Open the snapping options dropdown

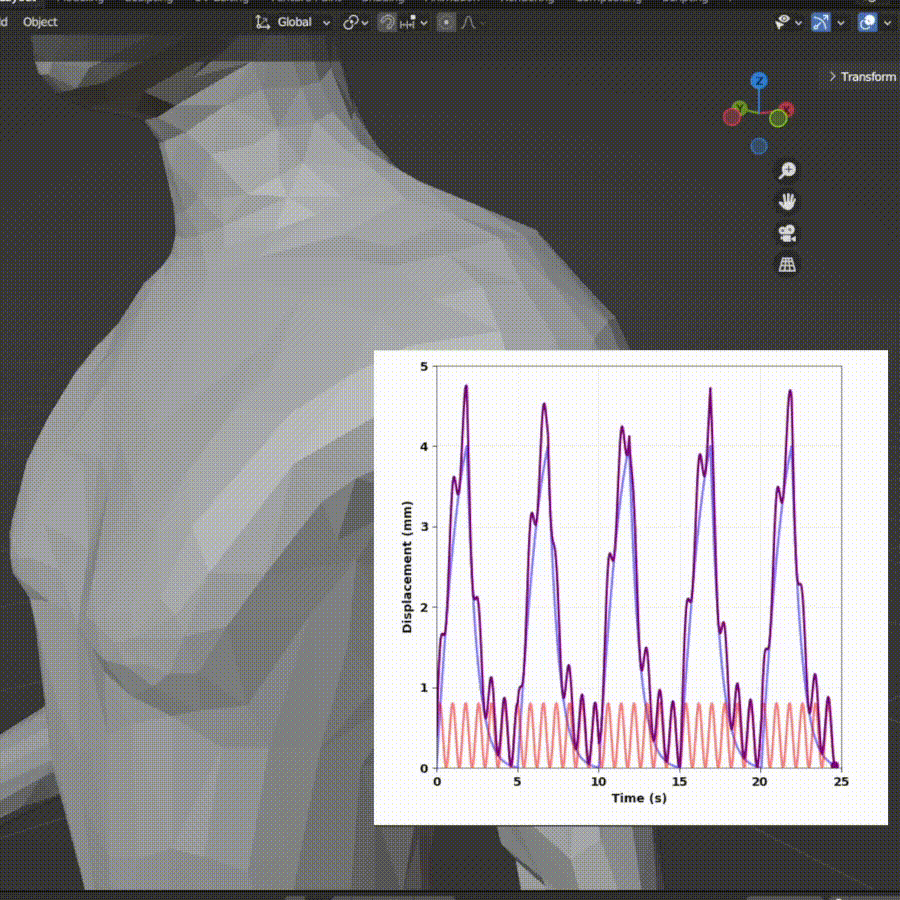(413, 23)
